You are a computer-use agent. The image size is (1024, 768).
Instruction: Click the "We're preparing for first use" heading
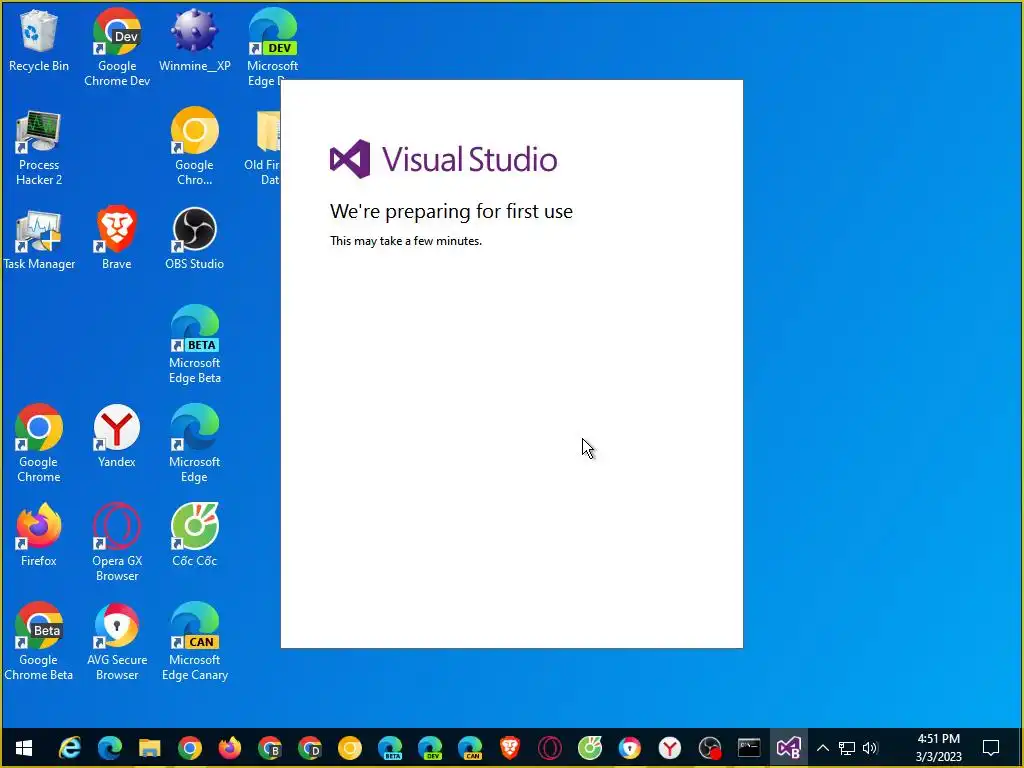pos(451,212)
